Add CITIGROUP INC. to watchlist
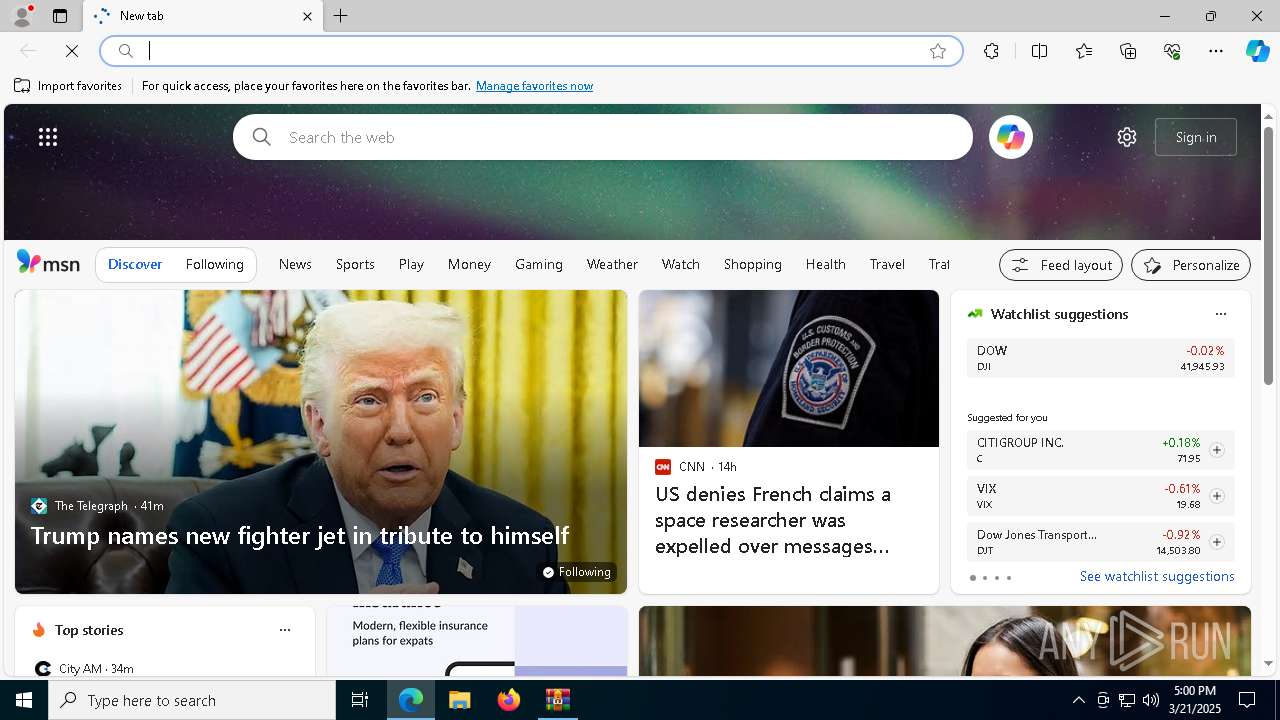 1216,450
